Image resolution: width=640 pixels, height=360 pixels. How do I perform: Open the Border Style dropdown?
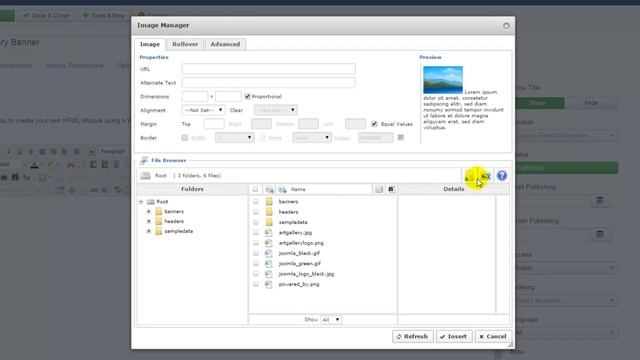(311, 138)
